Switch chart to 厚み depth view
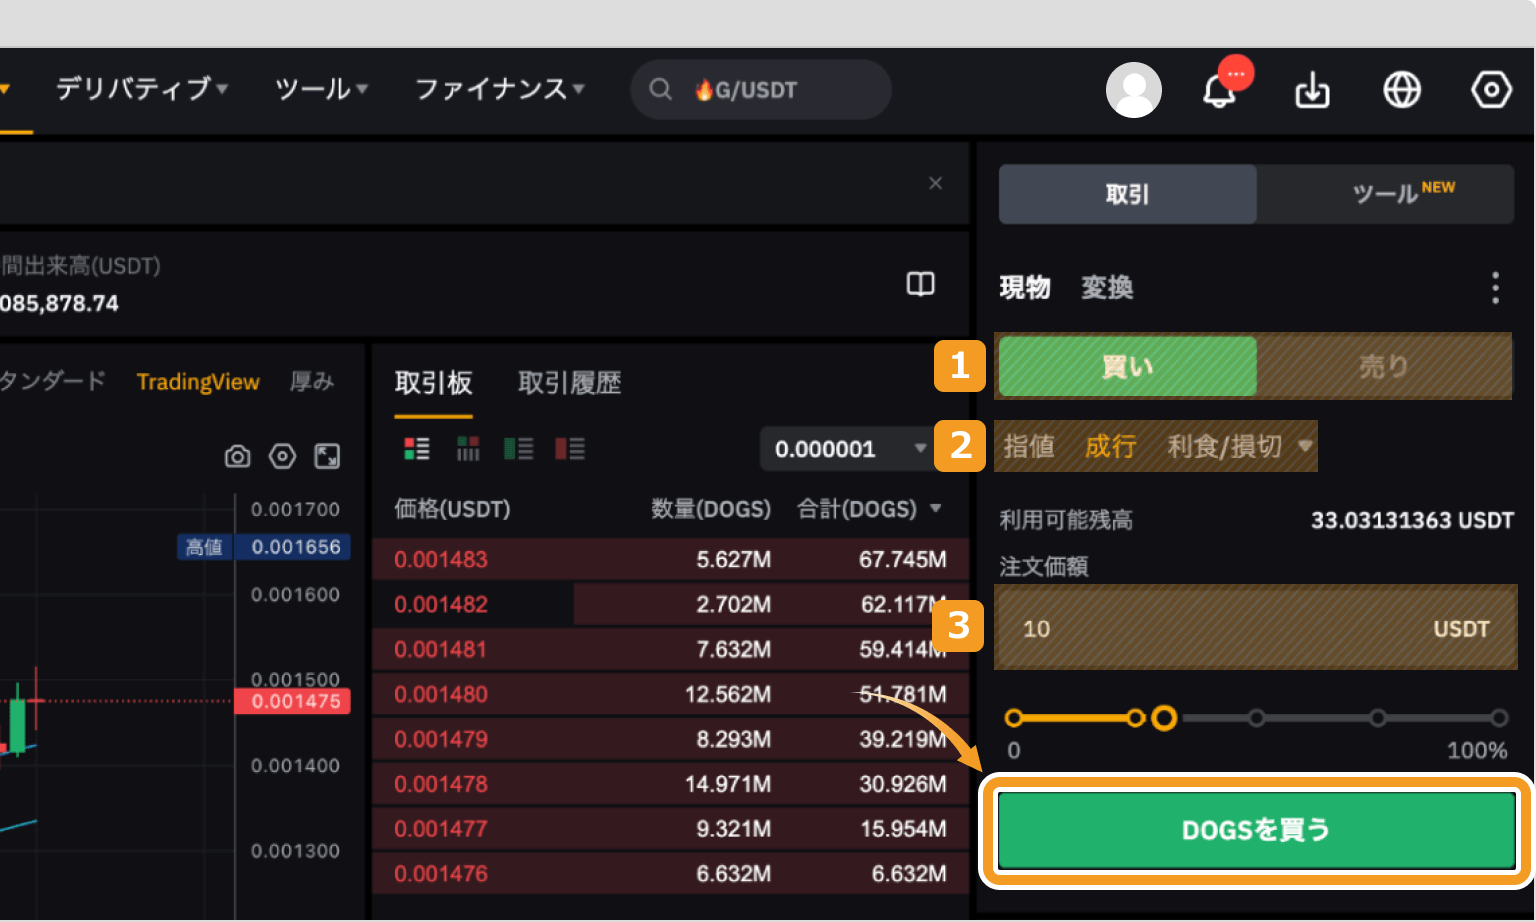The height and width of the screenshot is (922, 1536). pos(312,382)
